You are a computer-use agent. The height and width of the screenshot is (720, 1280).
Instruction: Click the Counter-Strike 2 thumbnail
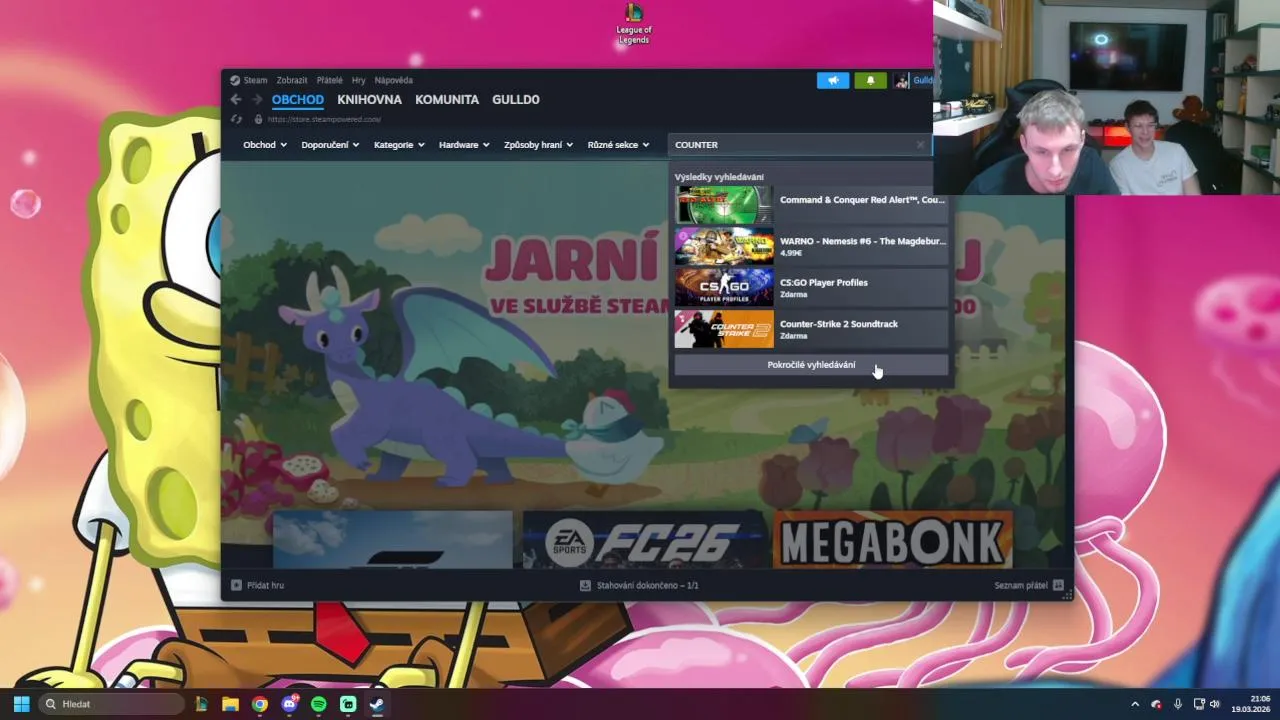pyautogui.click(x=724, y=329)
